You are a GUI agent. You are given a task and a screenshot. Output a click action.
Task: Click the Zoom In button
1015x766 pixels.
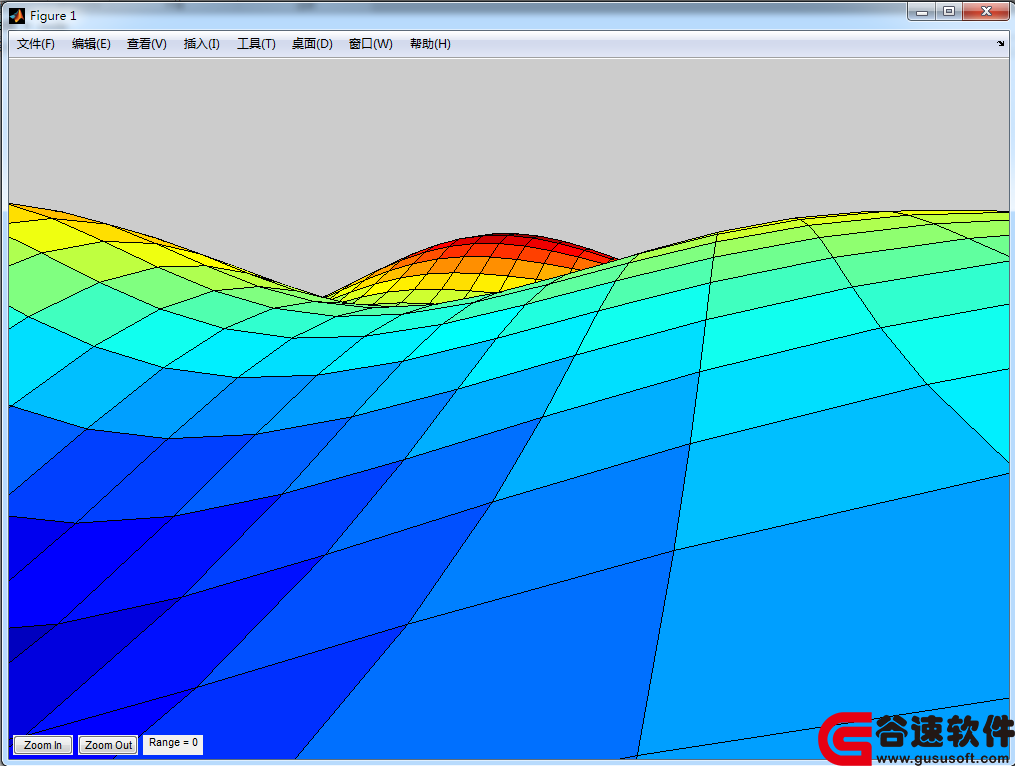(x=43, y=745)
